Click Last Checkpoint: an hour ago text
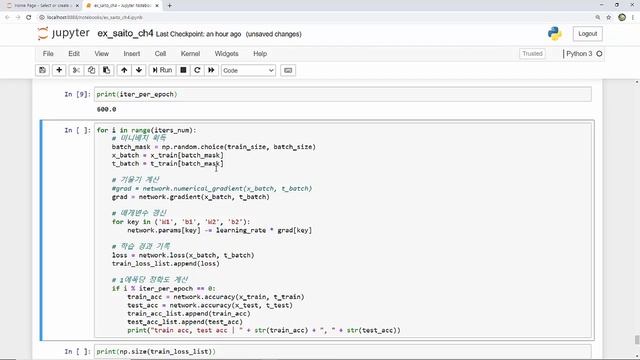This screenshot has width=640, height=360. click(x=198, y=34)
